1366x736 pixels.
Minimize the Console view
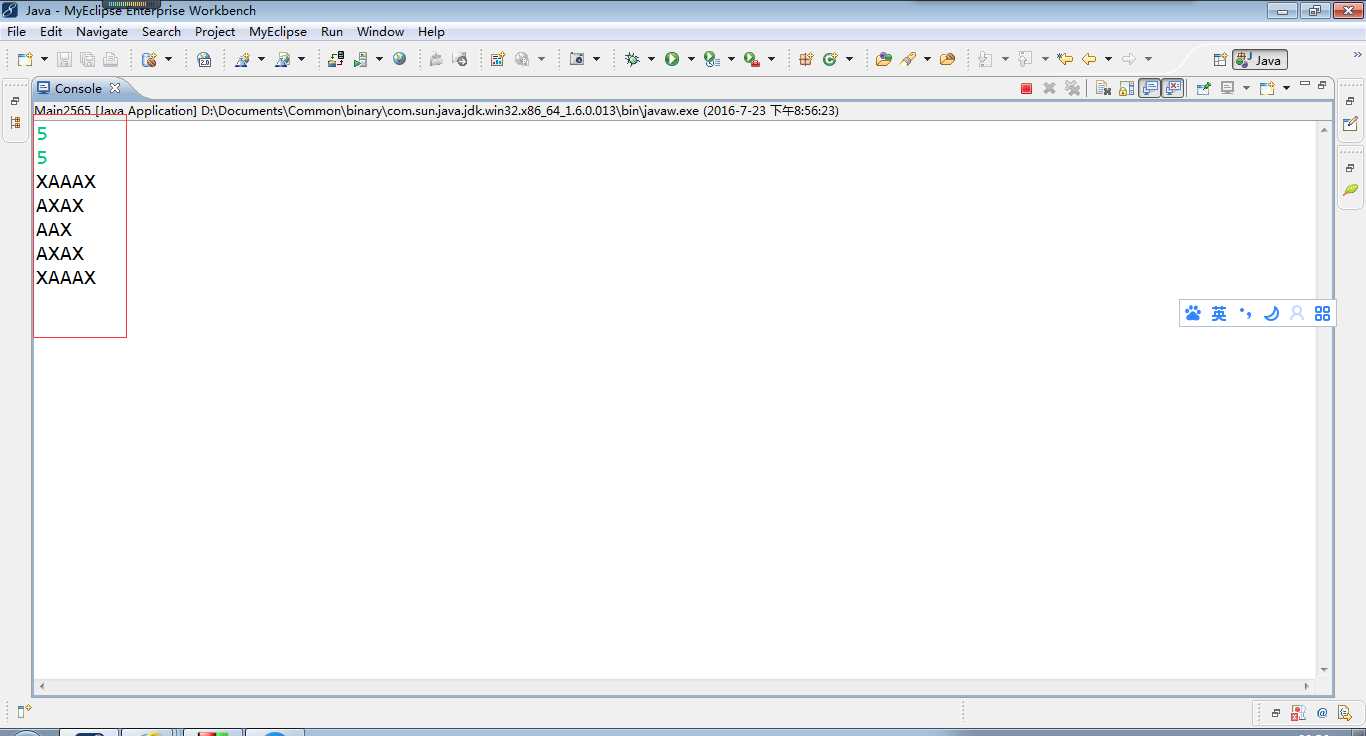click(1304, 84)
